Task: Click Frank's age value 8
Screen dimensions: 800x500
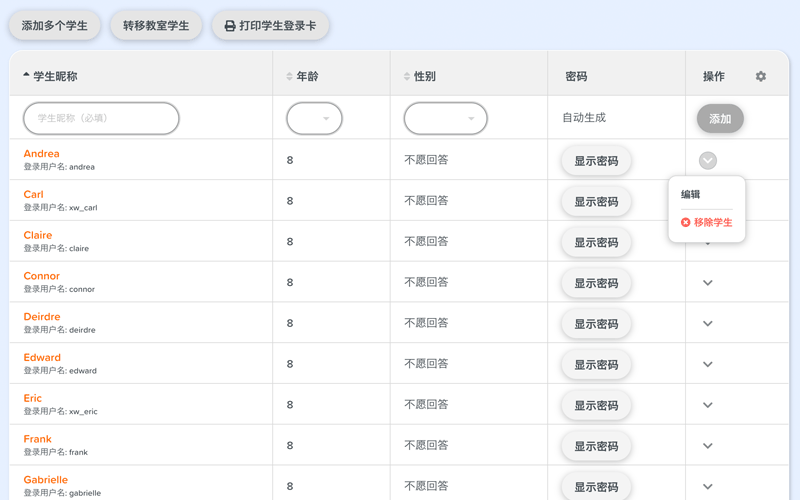Action: click(290, 446)
